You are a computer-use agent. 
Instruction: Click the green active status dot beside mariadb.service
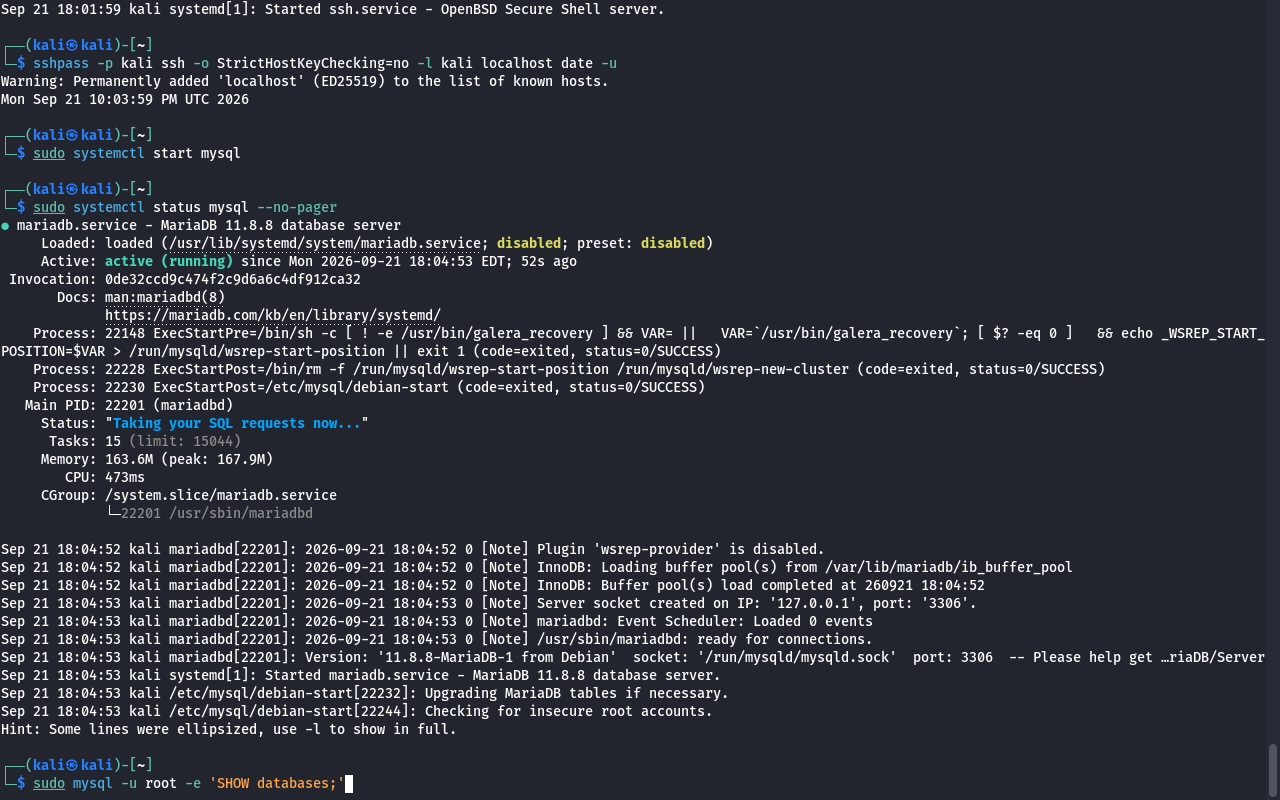5,225
